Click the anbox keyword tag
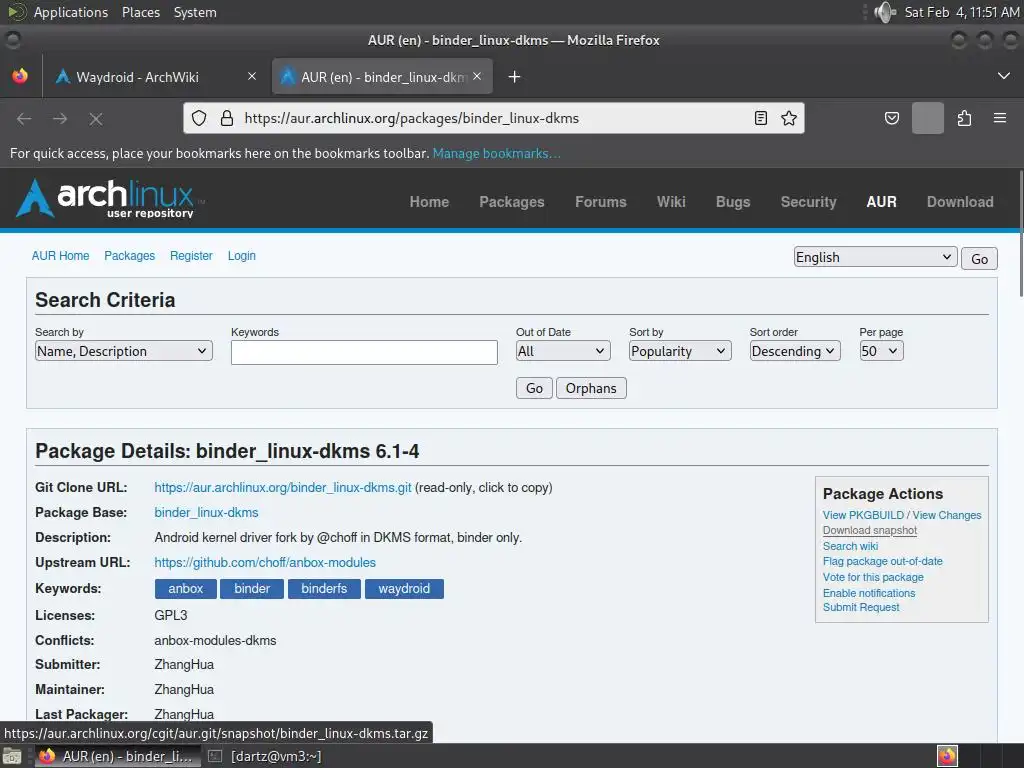Screen dimensions: 1024x768 (x=185, y=588)
